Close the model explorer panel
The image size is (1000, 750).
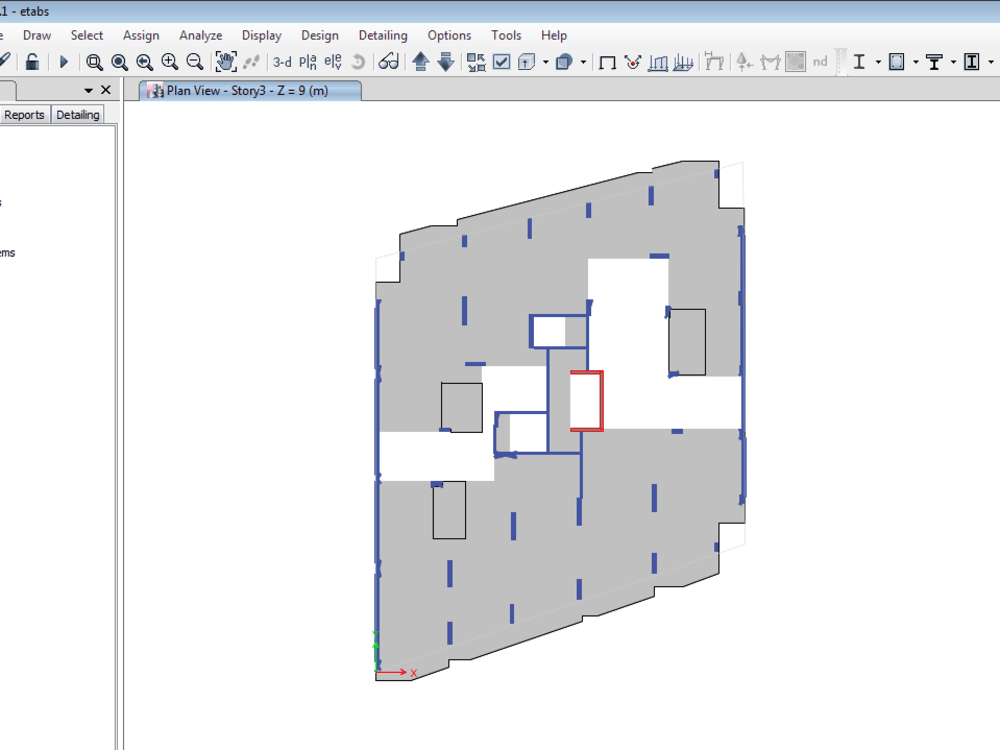(106, 90)
